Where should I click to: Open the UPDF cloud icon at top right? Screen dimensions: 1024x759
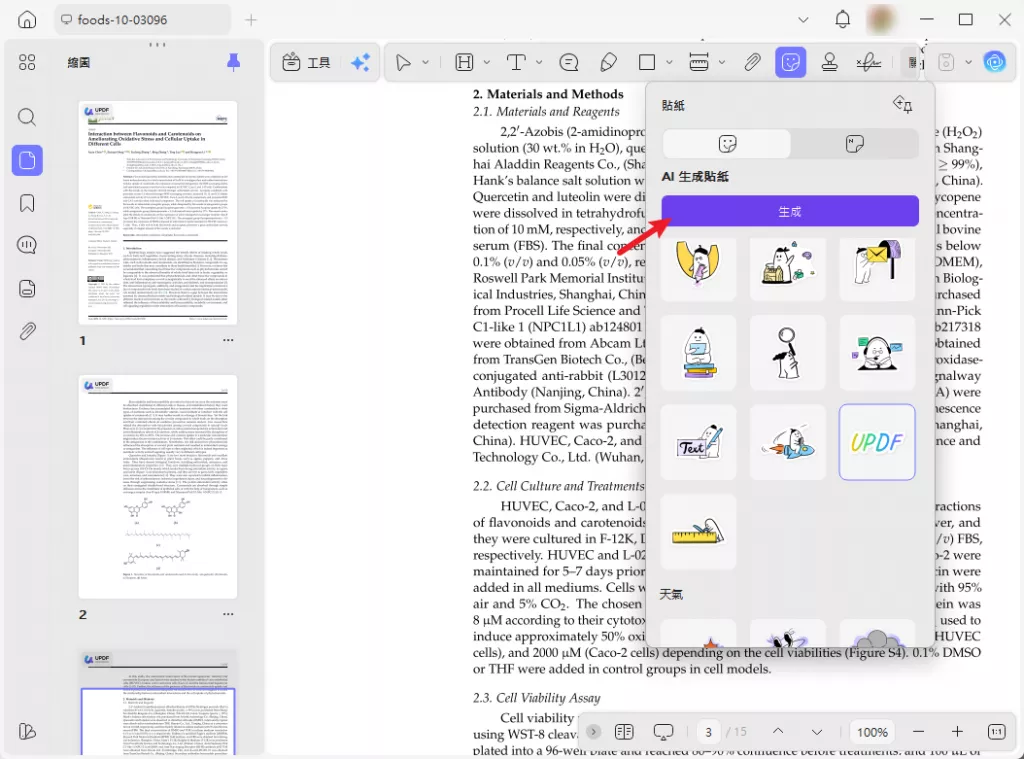(x=995, y=62)
